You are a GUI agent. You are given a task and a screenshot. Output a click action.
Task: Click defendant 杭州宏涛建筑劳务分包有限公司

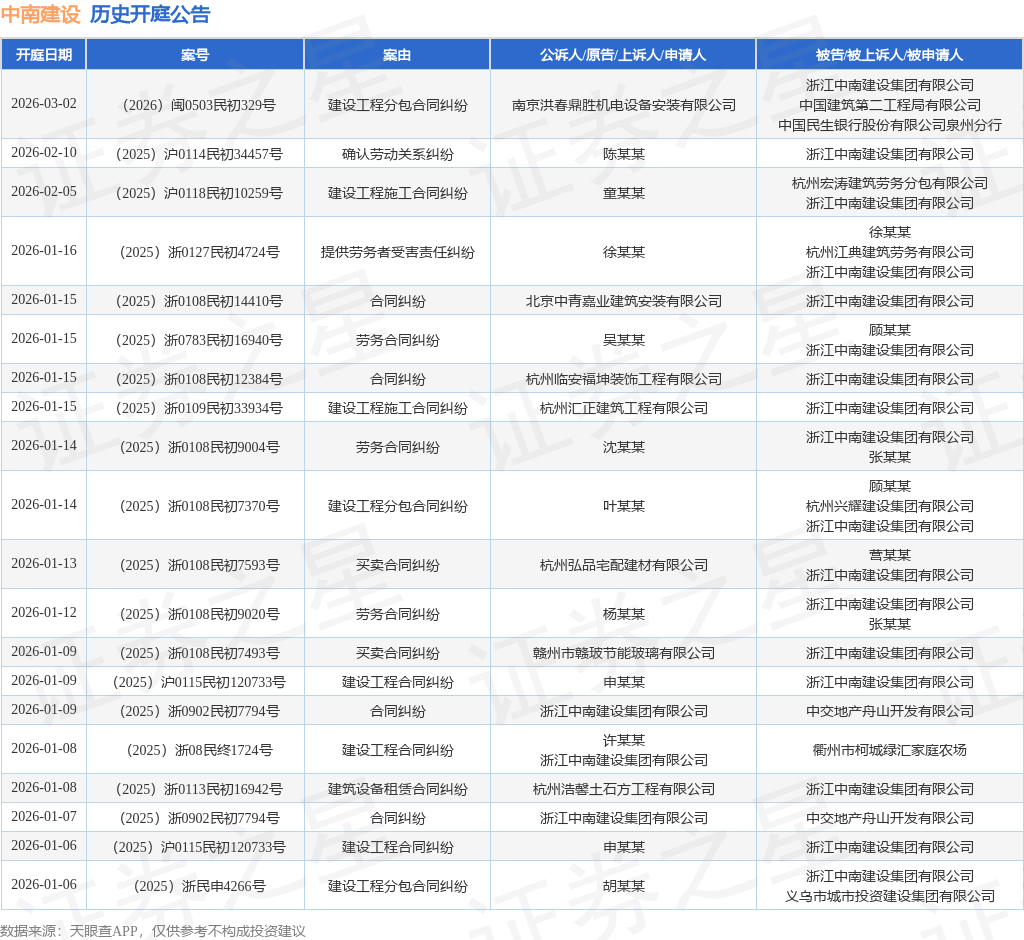click(x=890, y=184)
